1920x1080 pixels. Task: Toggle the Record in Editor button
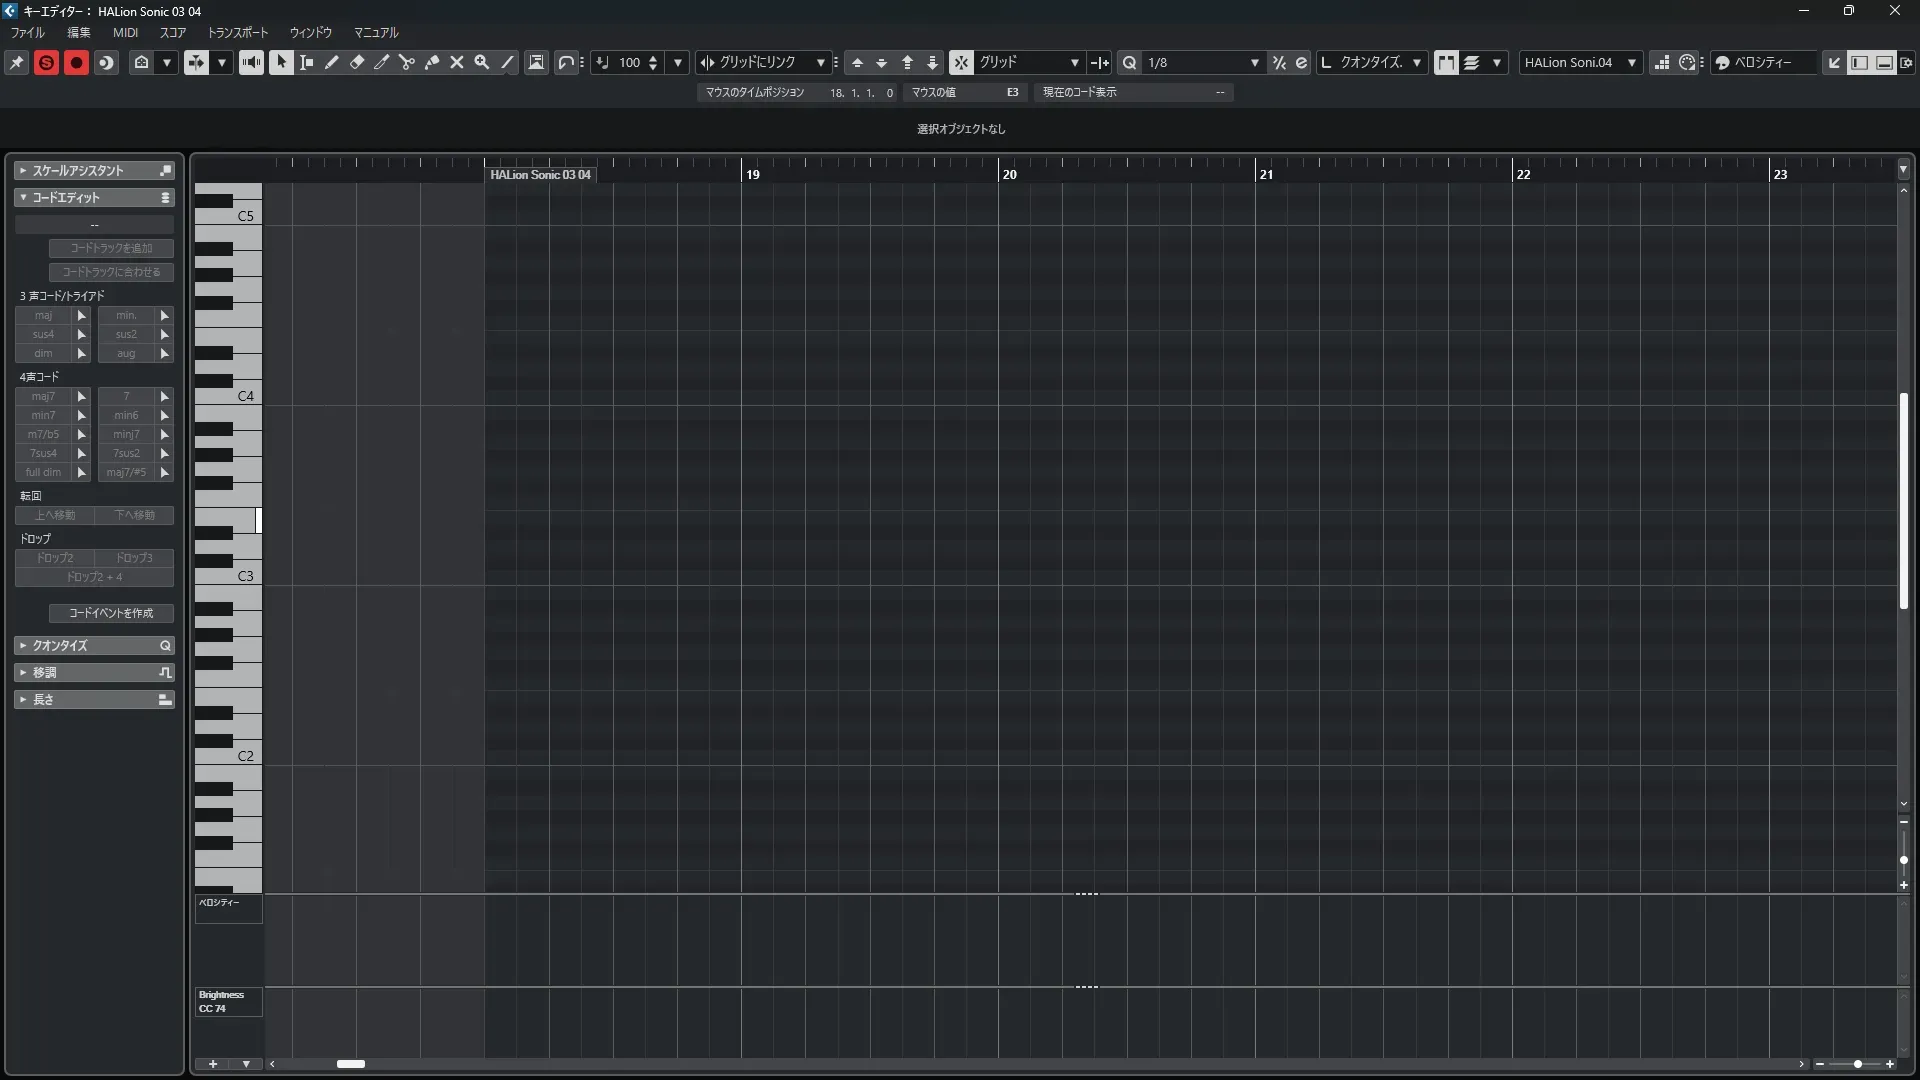[x=76, y=62]
